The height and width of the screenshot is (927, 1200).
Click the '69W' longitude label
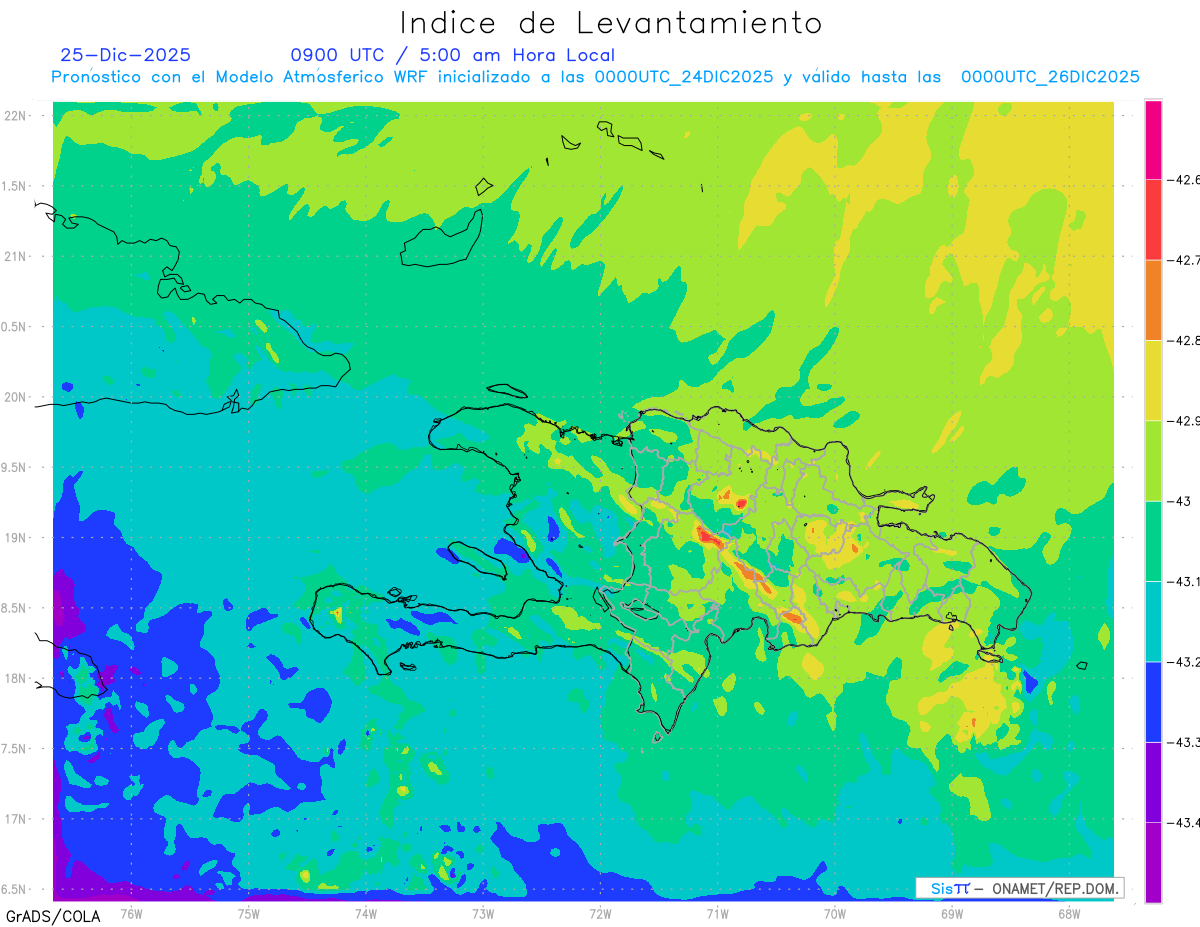point(951,913)
